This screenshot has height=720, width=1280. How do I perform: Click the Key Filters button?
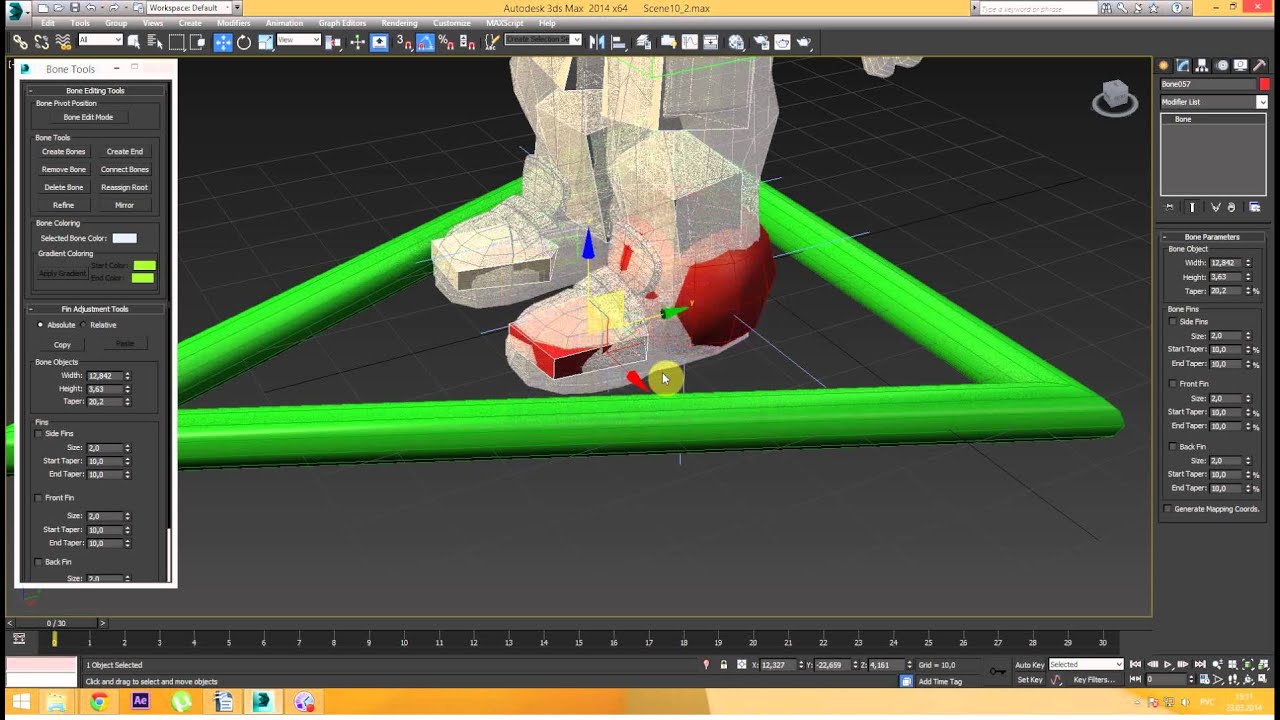coord(1094,680)
